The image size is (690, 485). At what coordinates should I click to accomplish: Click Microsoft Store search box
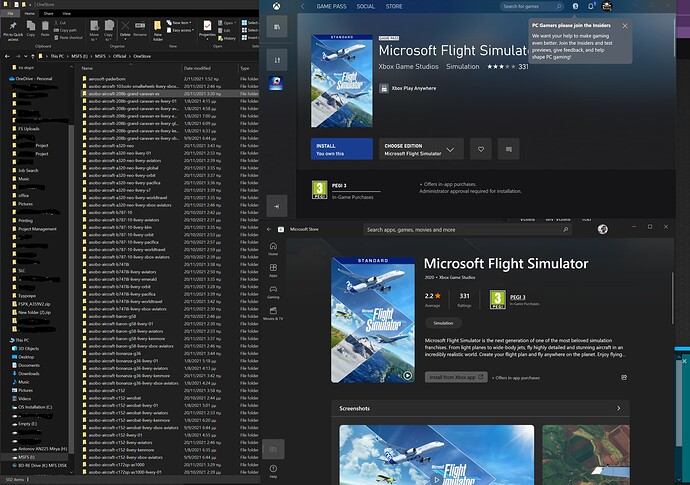[467, 230]
